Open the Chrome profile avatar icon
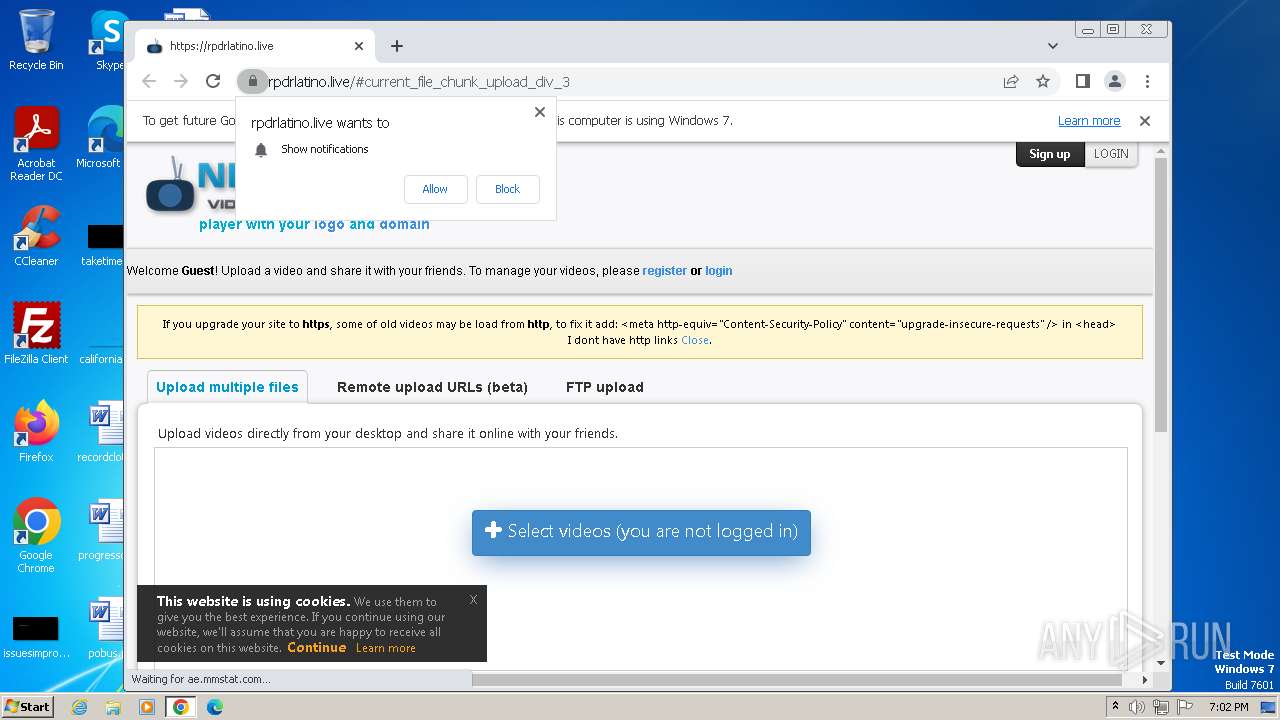1280x720 pixels. [x=1114, y=81]
